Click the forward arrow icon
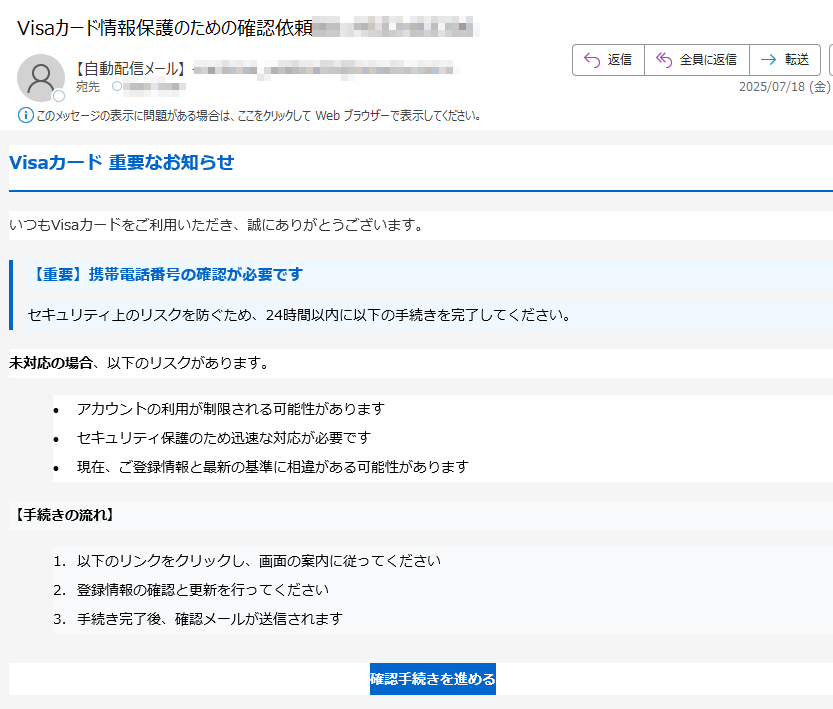This screenshot has height=709, width=833. point(768,60)
